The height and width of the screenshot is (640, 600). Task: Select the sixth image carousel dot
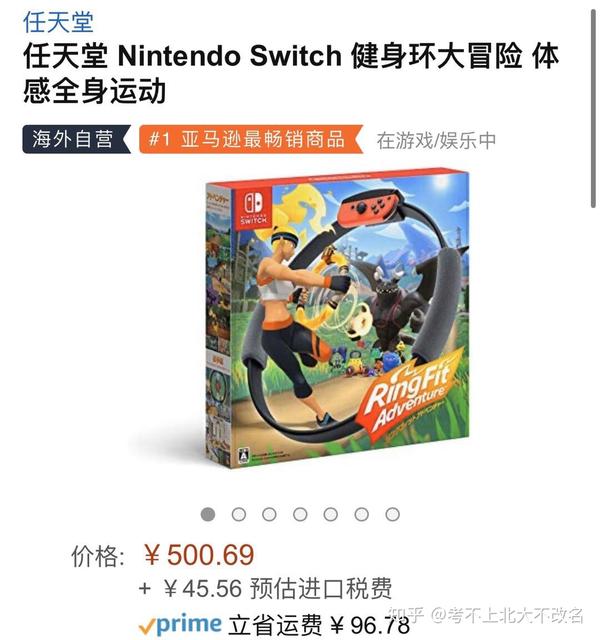pos(362,514)
